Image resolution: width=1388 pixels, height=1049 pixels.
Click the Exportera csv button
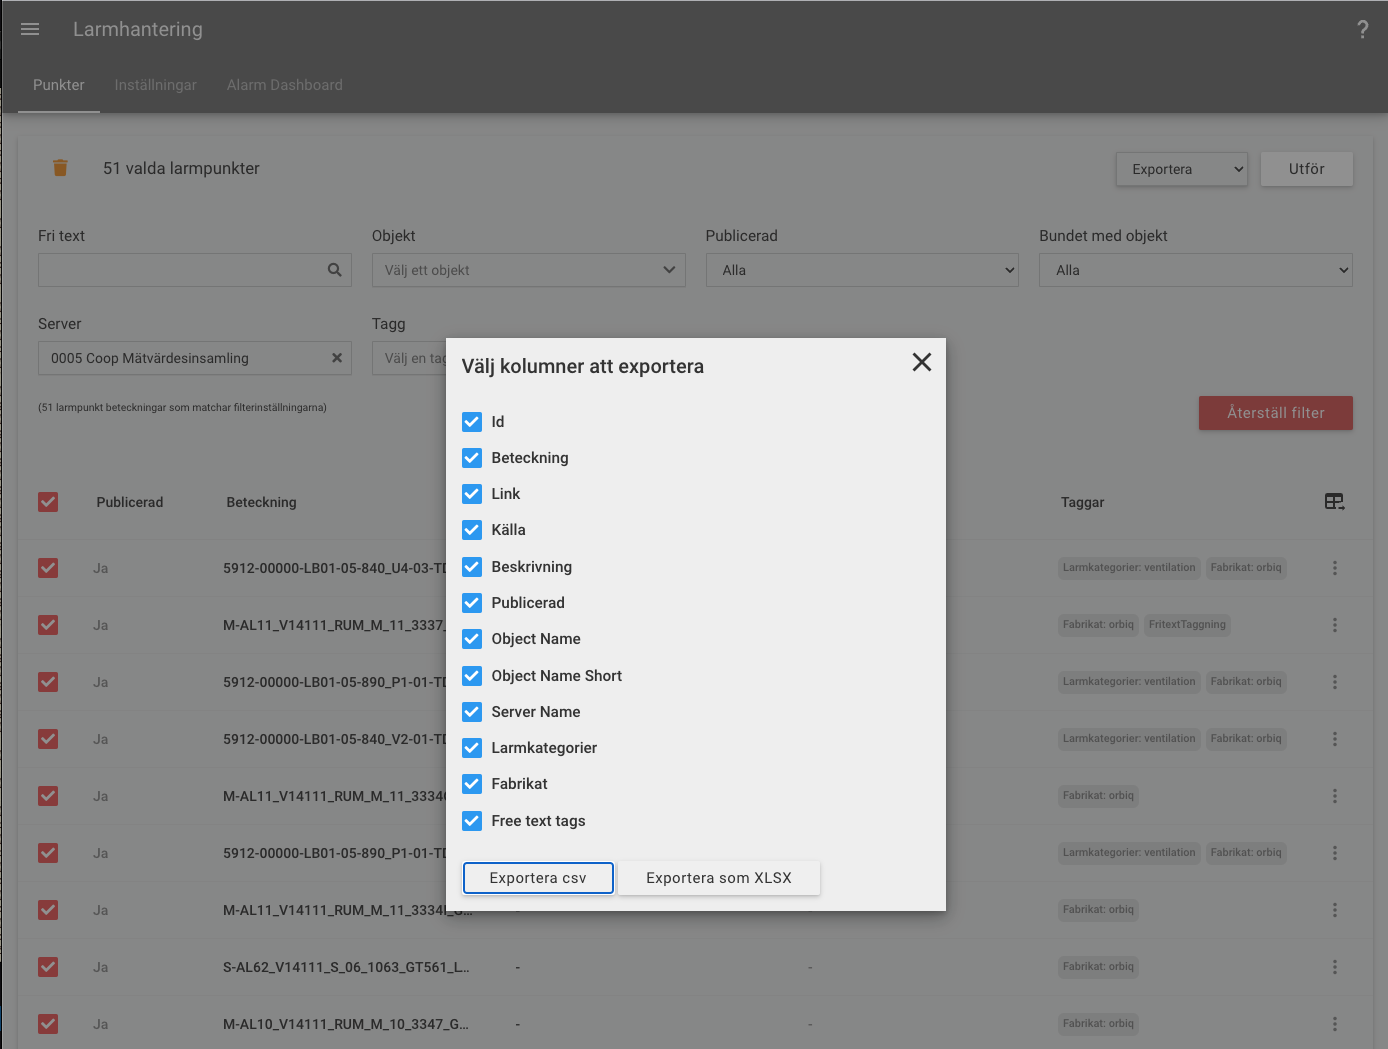coord(538,878)
